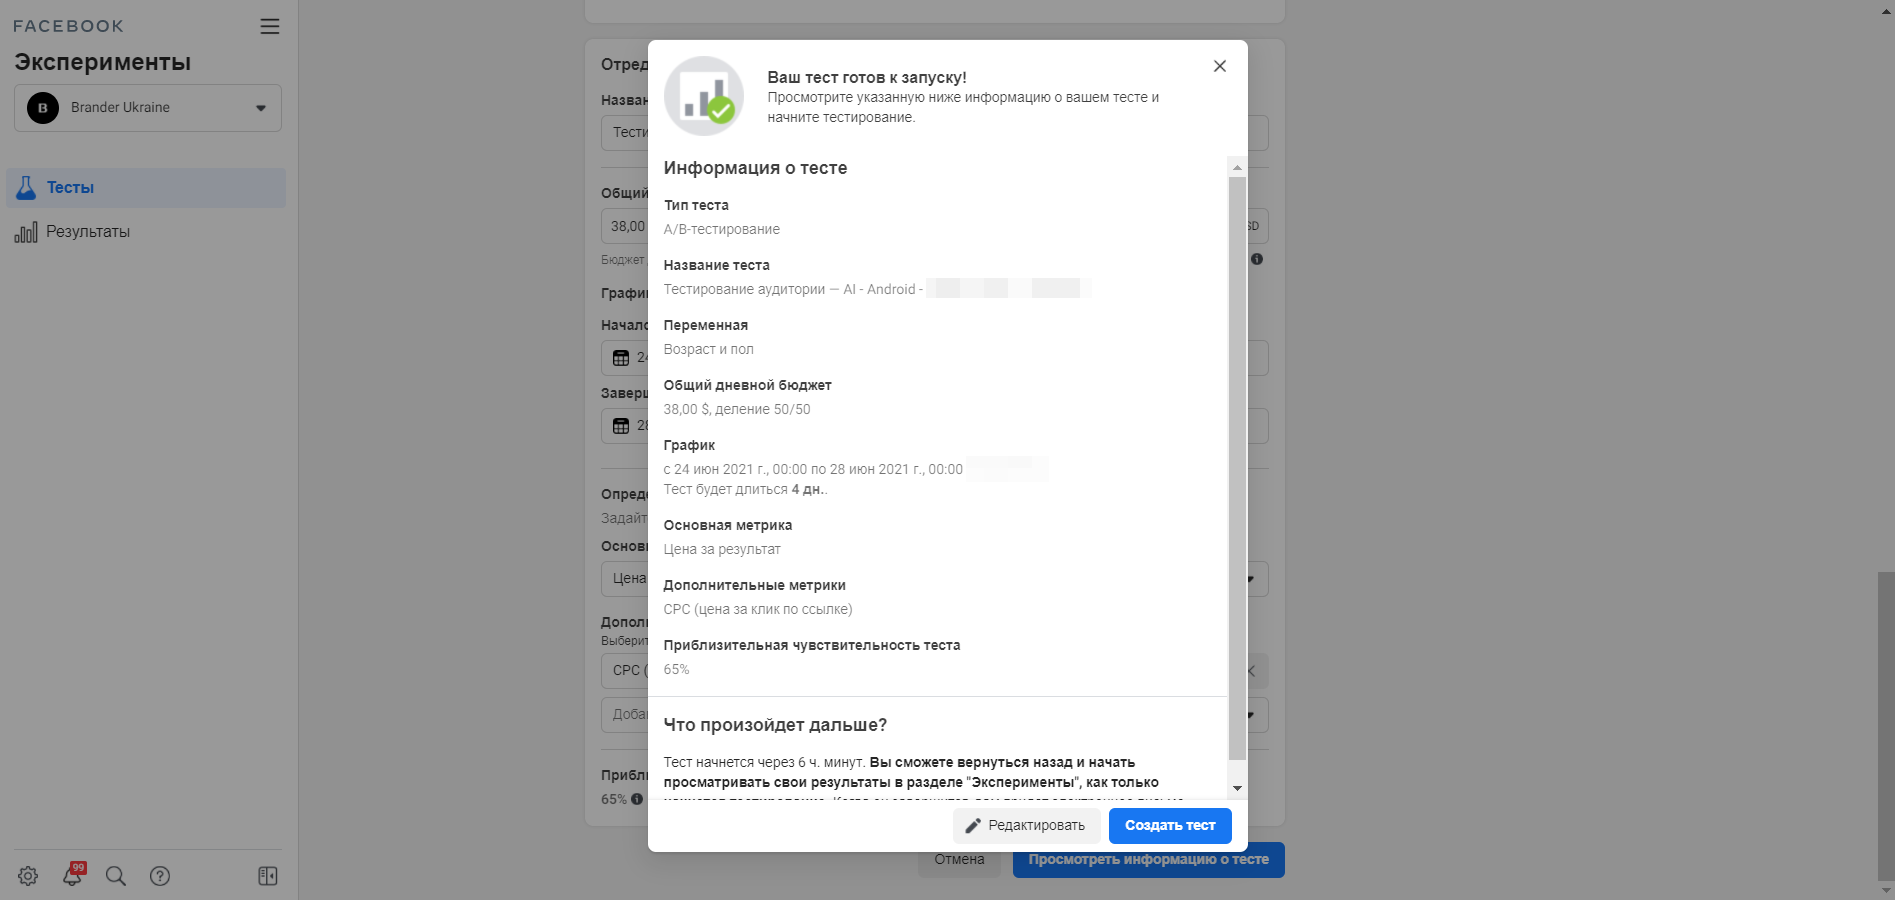Click the start date calendar icon
Screen dimensions: 1895x900
click(x=621, y=358)
